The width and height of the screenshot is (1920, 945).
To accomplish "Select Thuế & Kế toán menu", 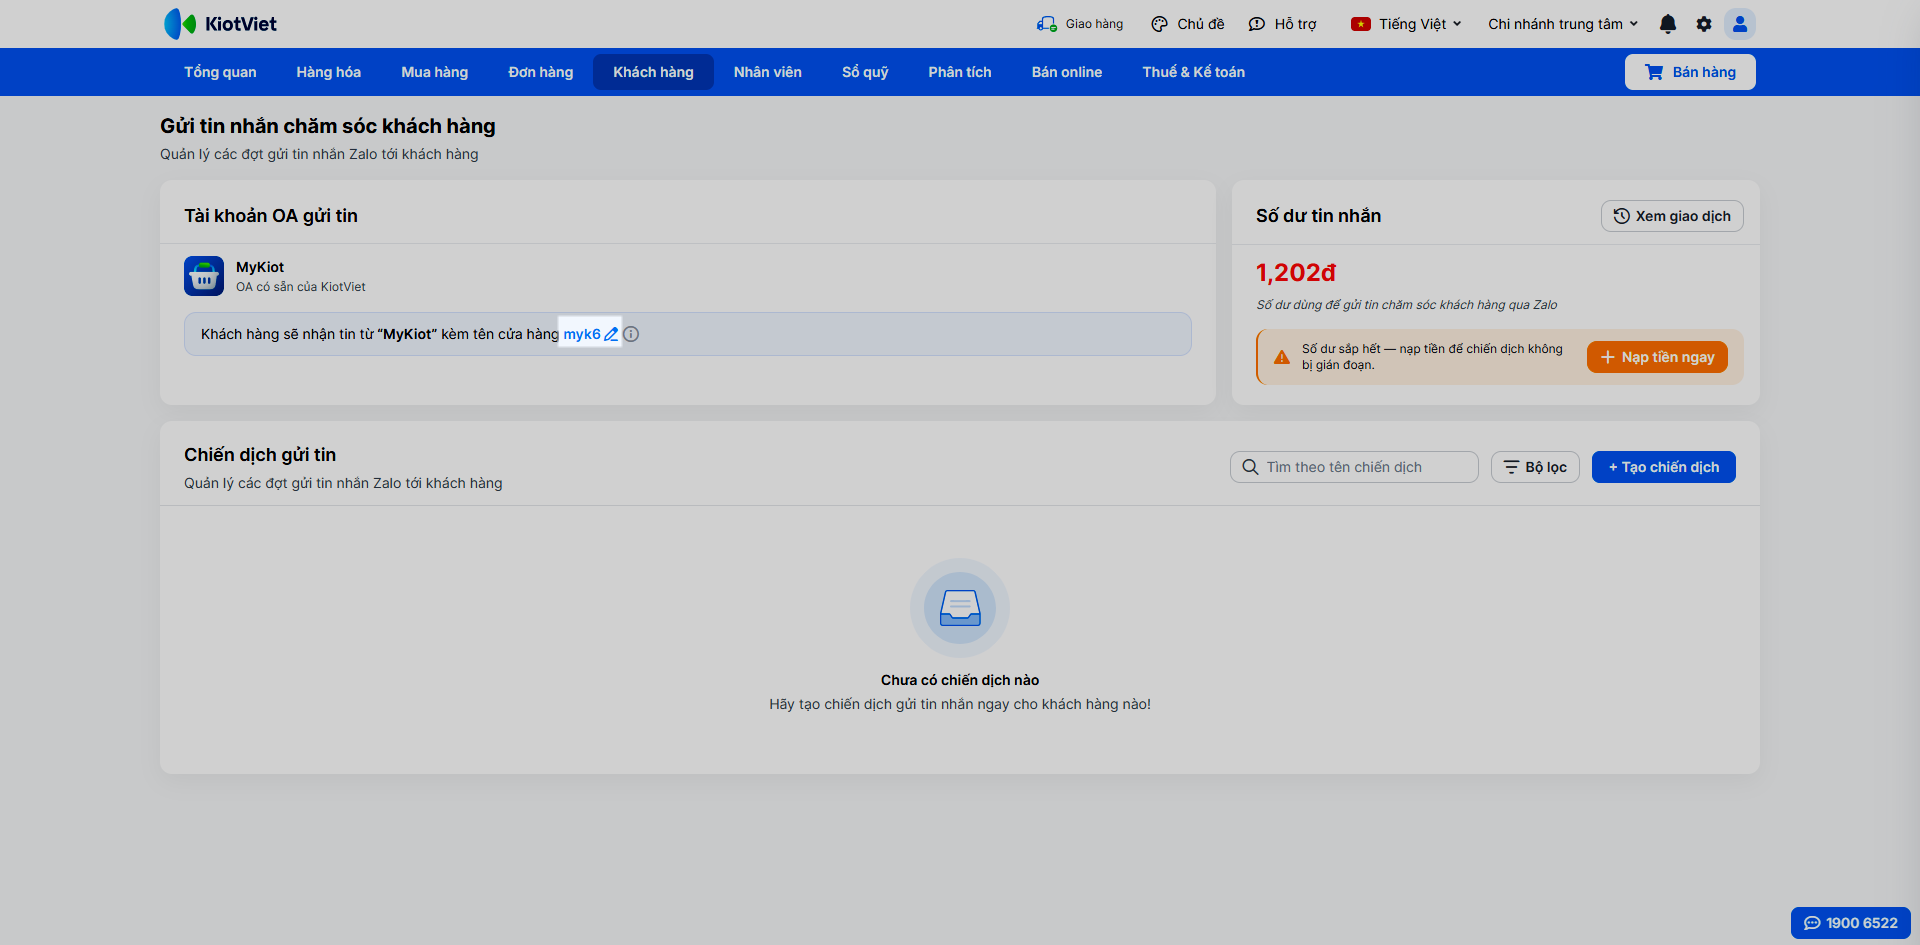I will click(1193, 72).
